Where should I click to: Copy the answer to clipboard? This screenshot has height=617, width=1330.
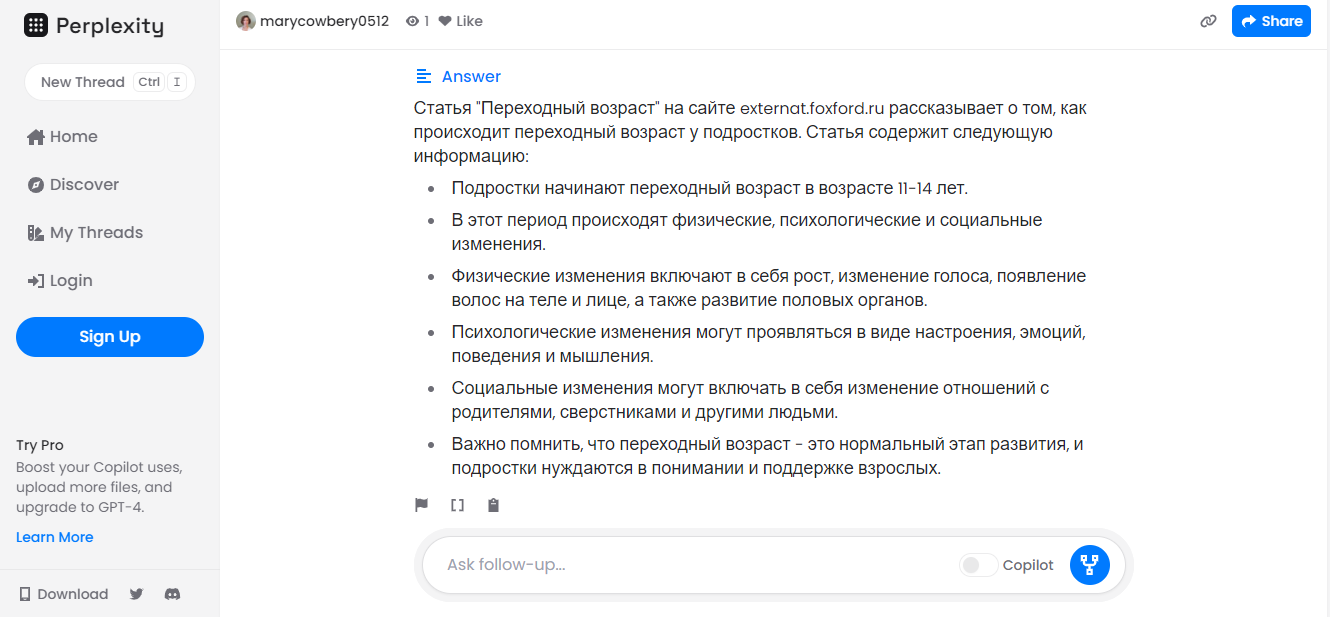(493, 505)
